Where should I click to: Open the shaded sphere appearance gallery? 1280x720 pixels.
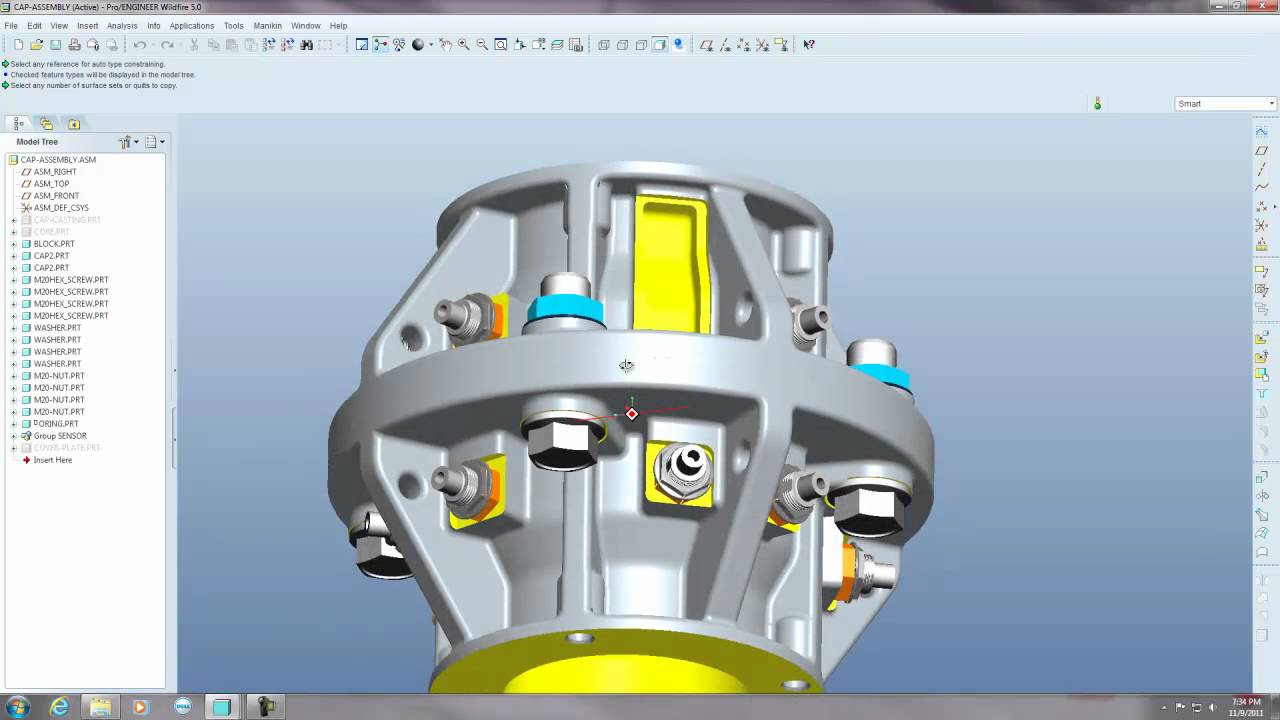(x=418, y=44)
